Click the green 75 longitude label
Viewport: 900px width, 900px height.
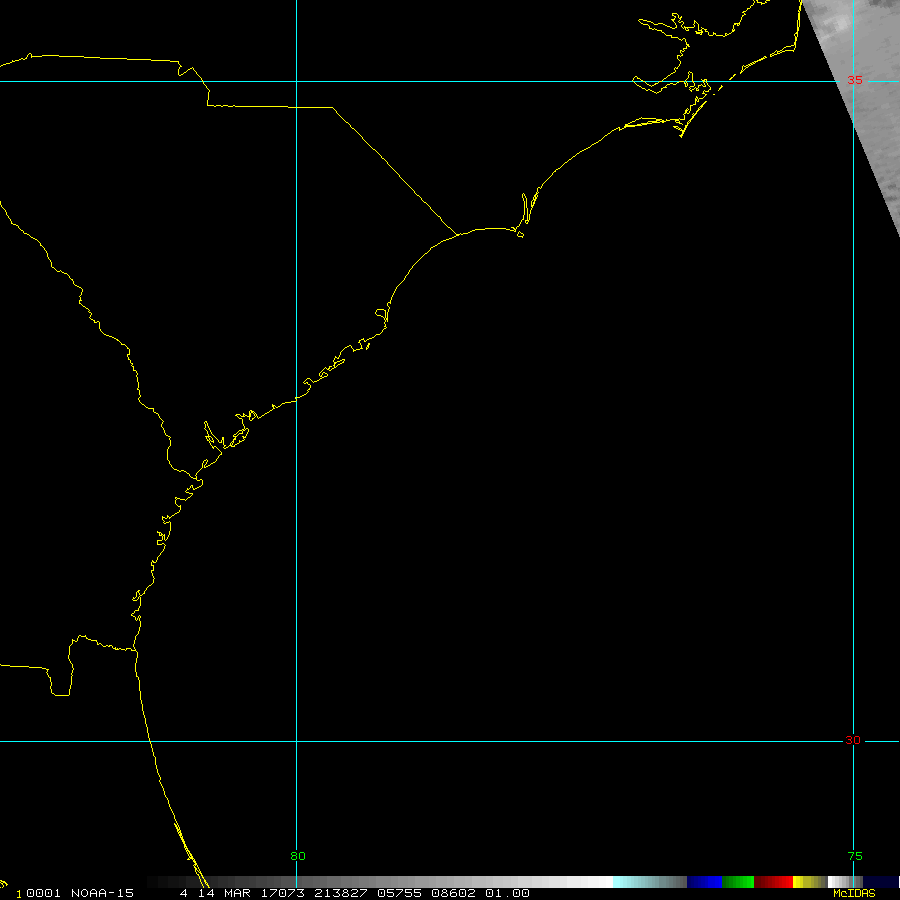pyautogui.click(x=854, y=856)
